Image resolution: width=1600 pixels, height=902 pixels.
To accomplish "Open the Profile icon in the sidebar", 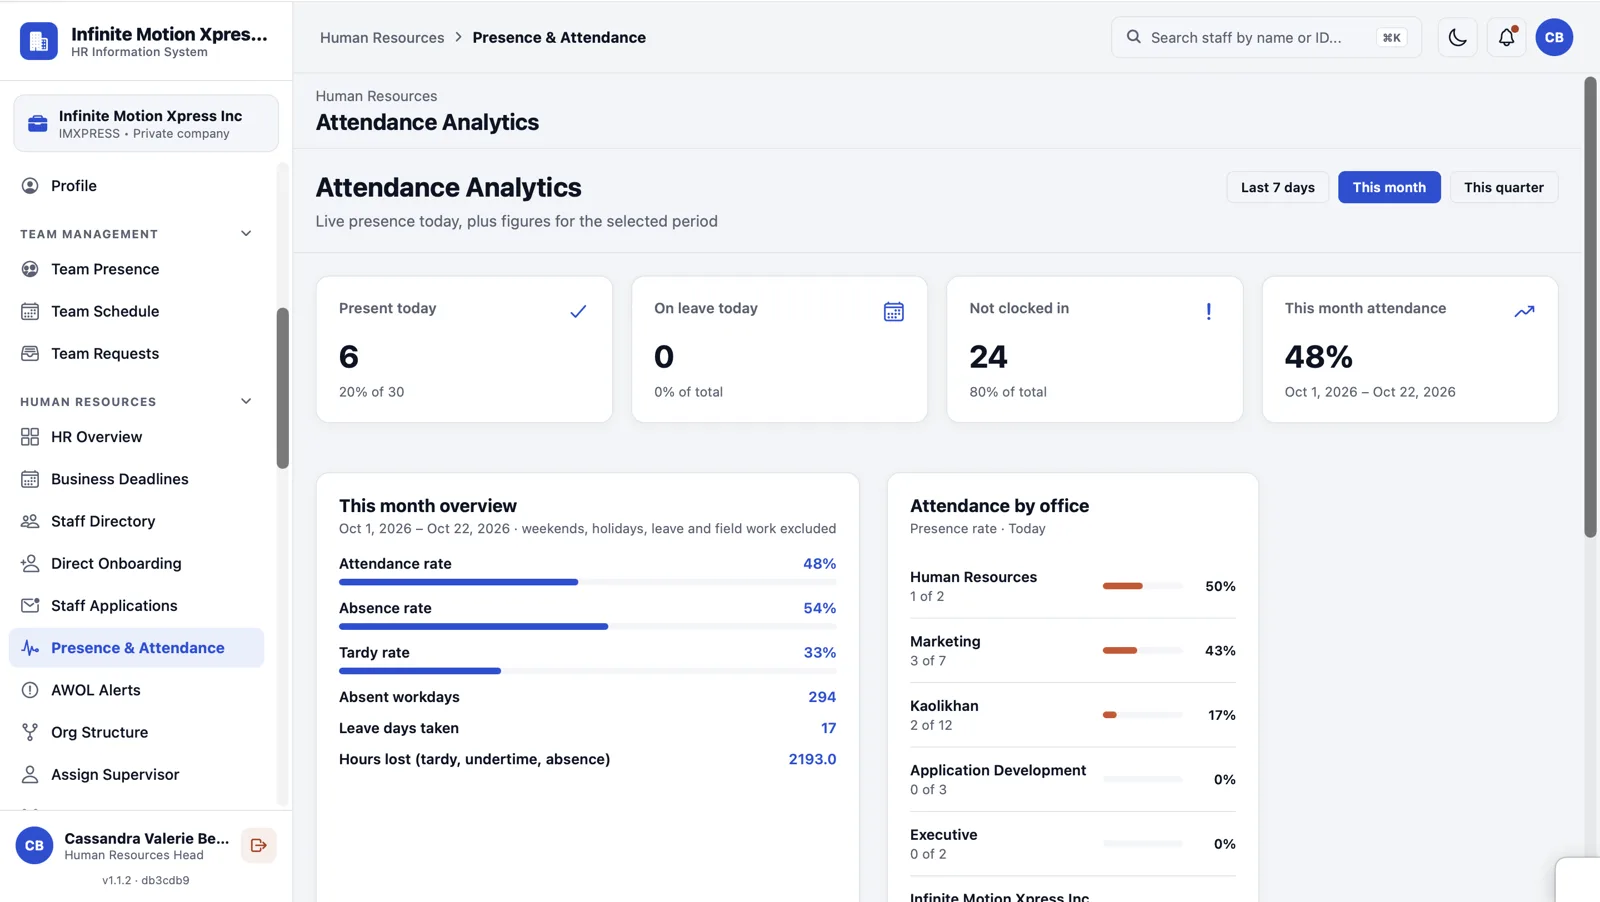I will tap(30, 186).
